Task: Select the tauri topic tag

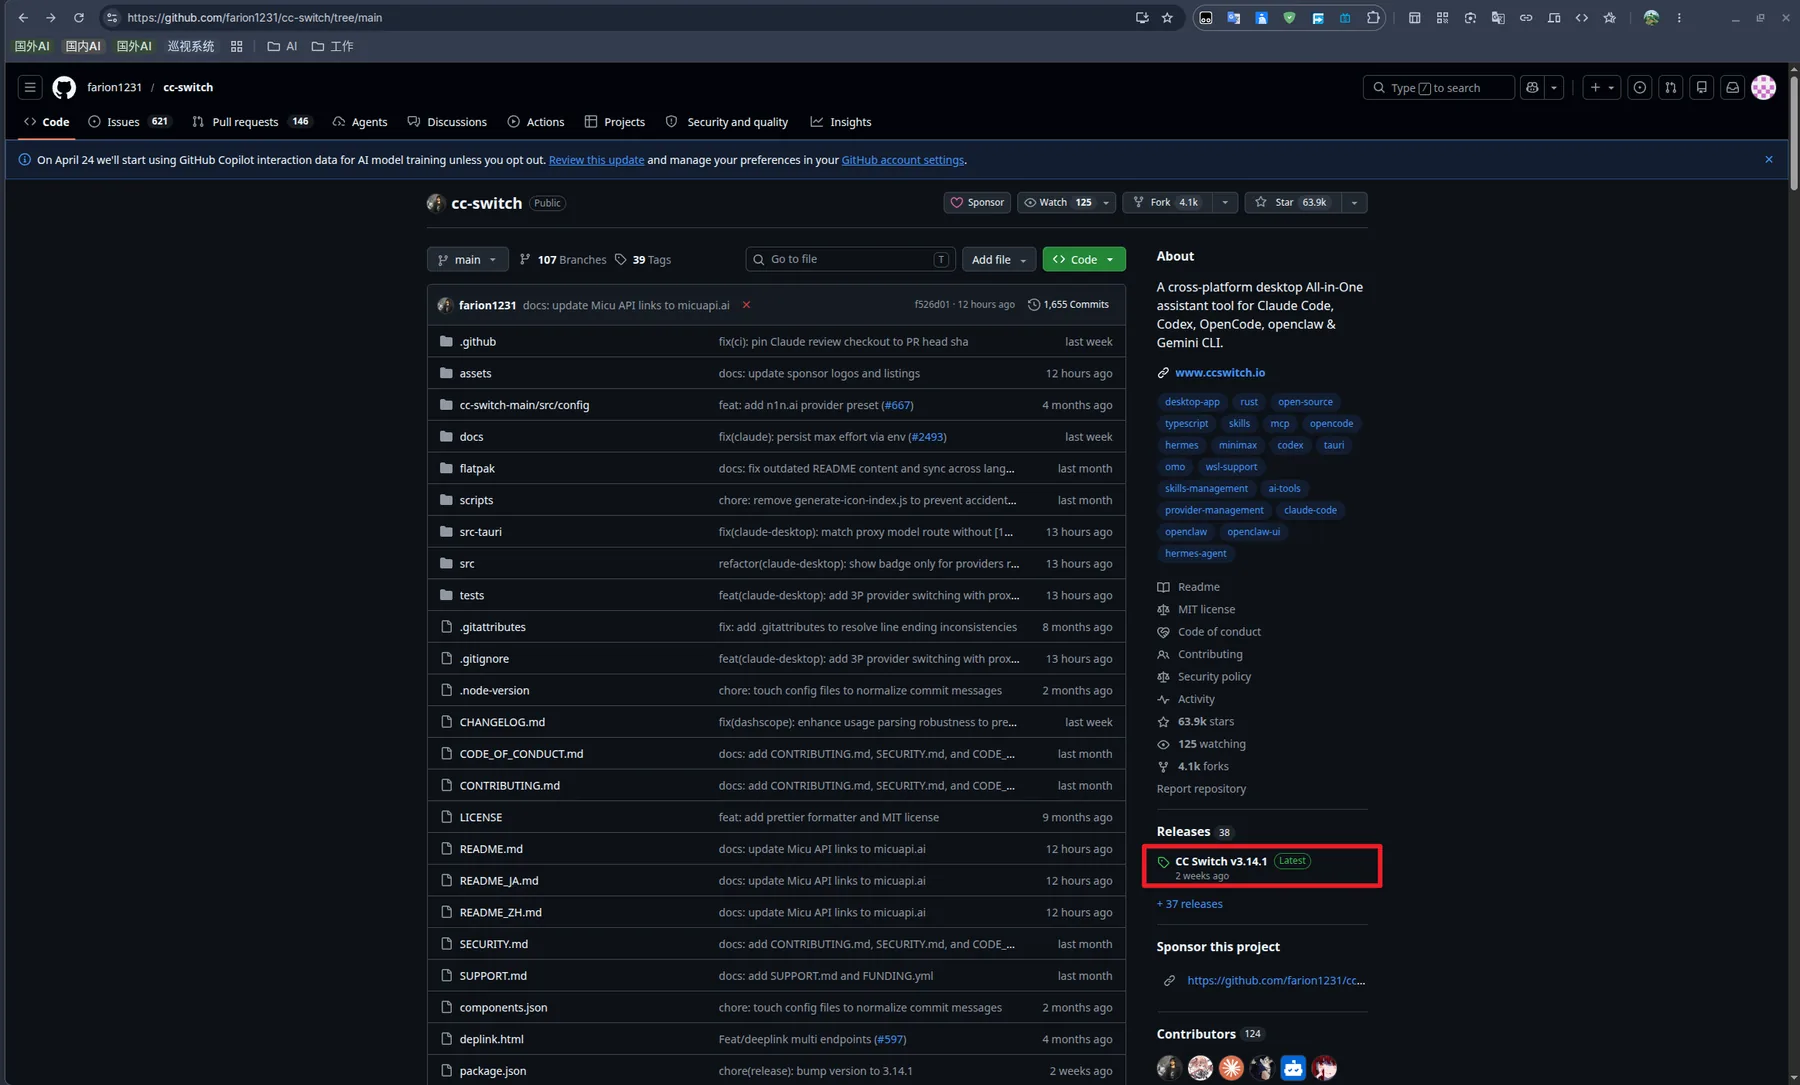Action: pos(1334,446)
